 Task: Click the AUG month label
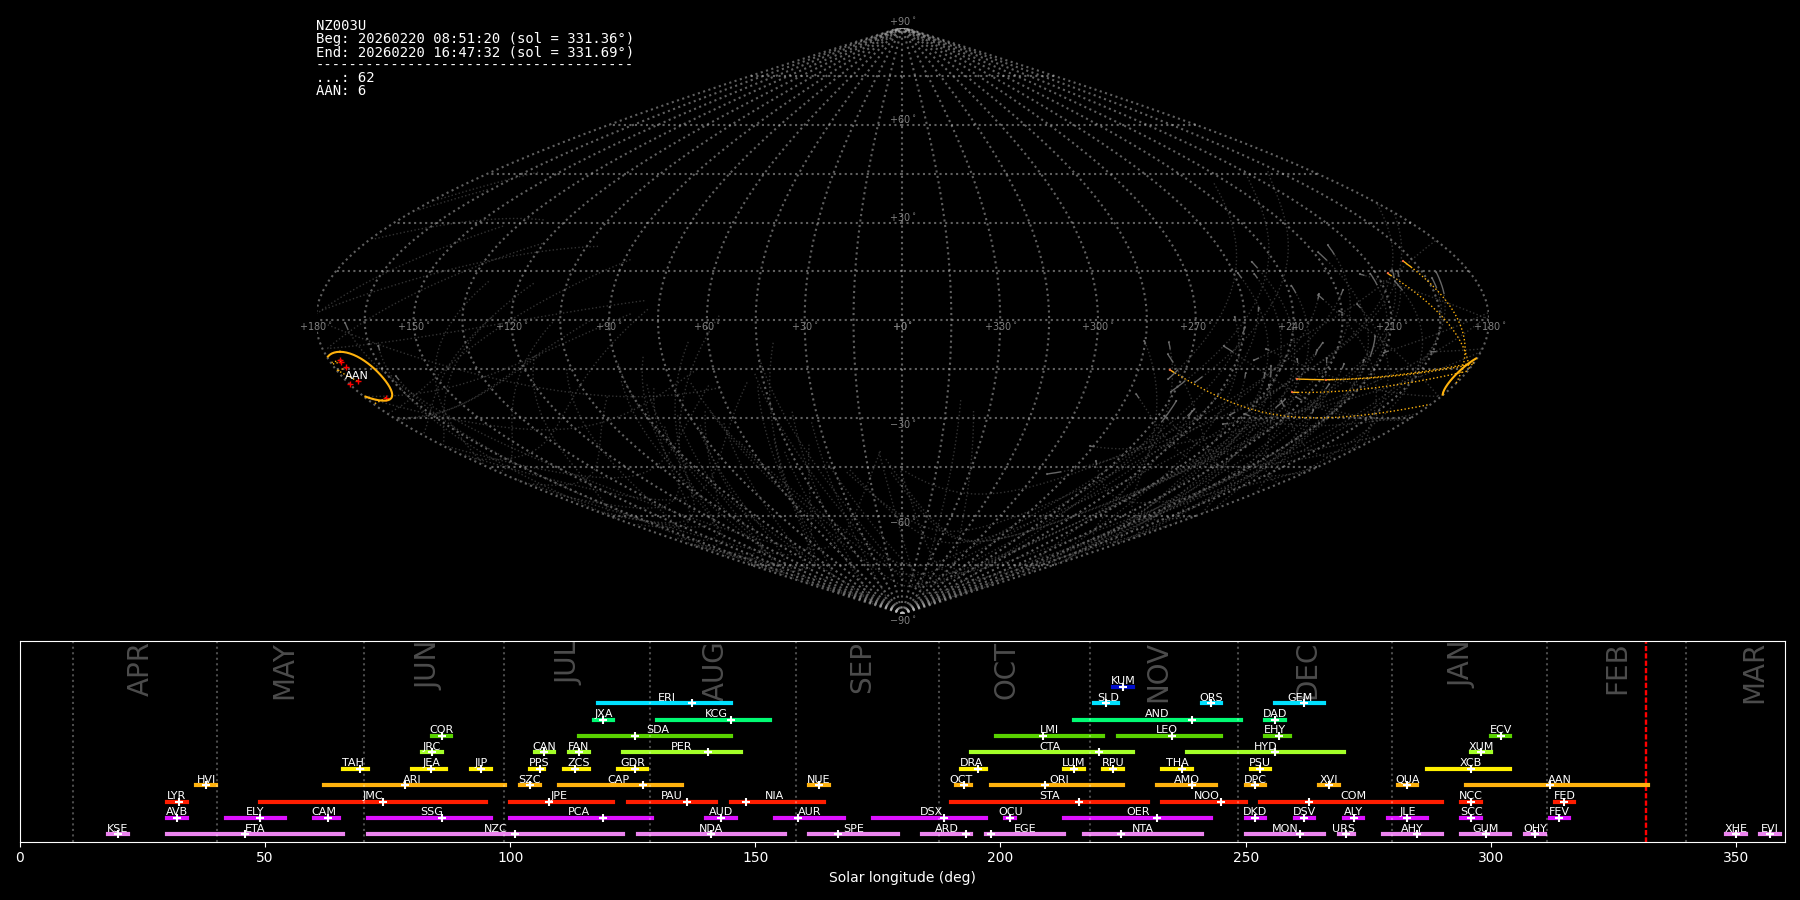713,671
